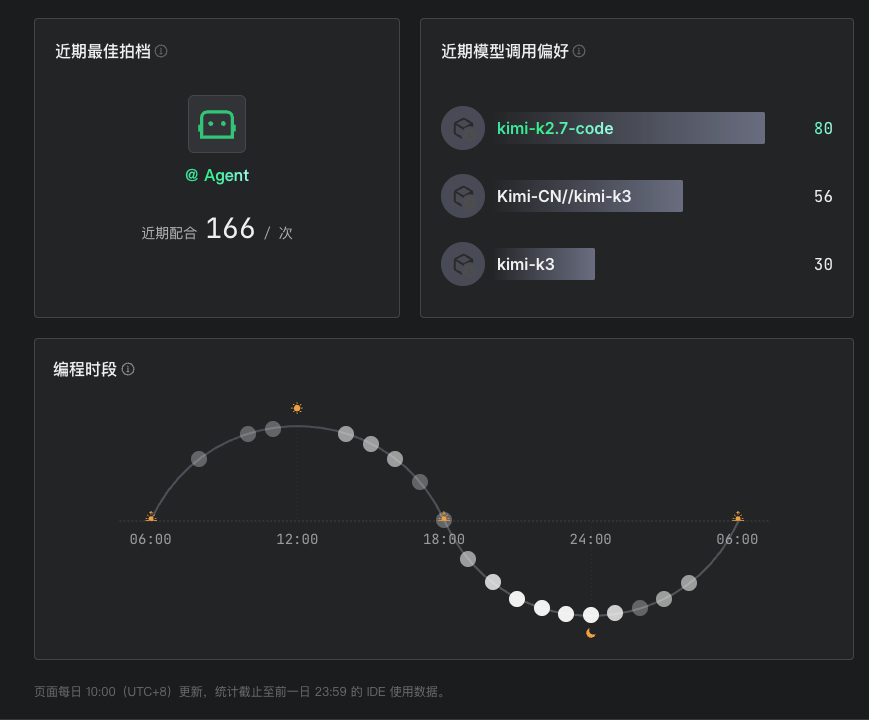Screen dimensions: 869x720
Task: Click the 编程时段 heading
Action: 85,369
